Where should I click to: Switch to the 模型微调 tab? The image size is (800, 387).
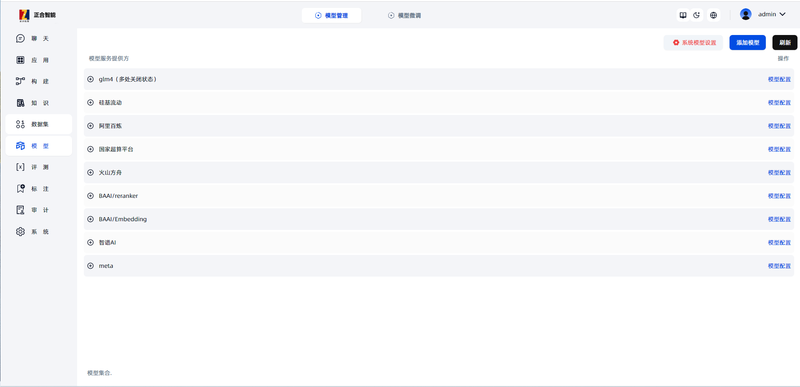point(405,15)
